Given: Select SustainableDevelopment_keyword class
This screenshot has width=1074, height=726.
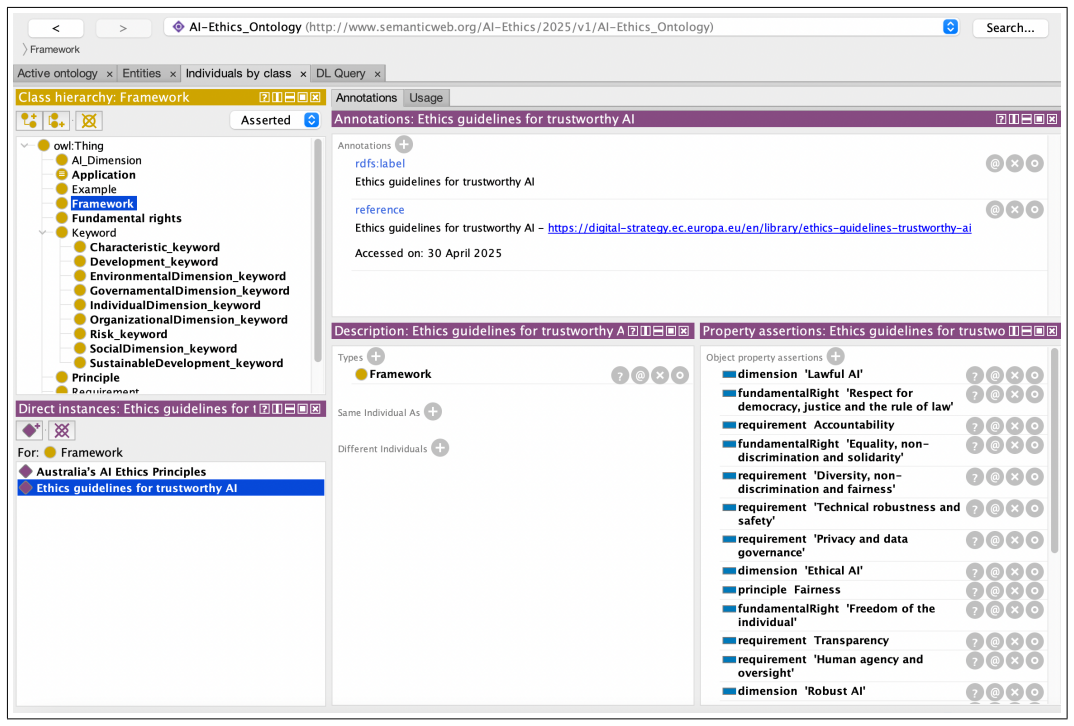Looking at the screenshot, I should [186, 363].
